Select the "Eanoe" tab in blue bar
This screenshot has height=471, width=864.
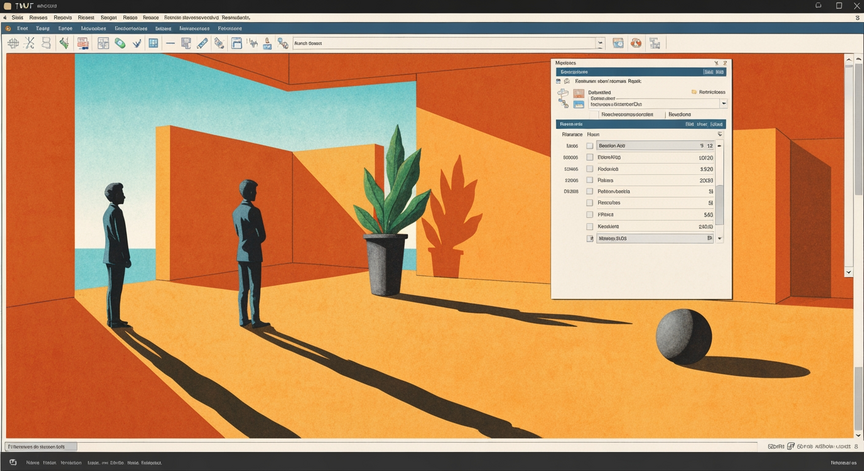pyautogui.click(x=65, y=28)
